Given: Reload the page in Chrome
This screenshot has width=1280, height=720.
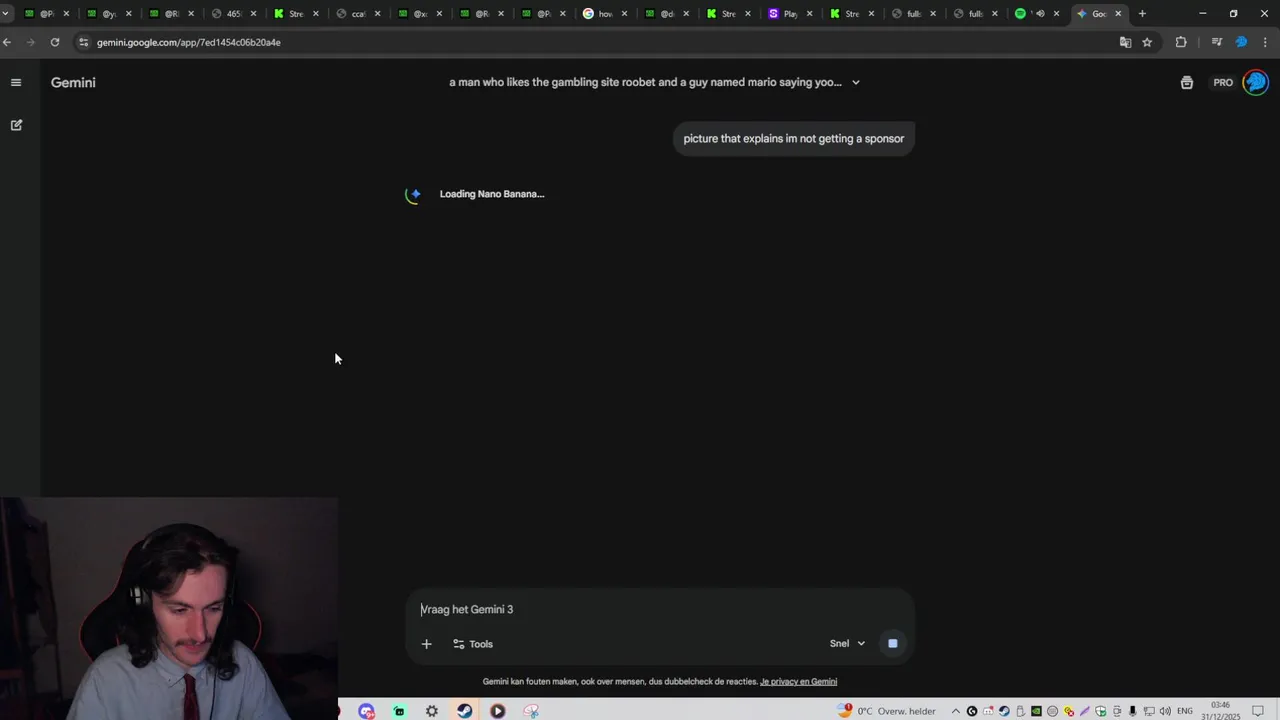Looking at the screenshot, I should [x=55, y=42].
